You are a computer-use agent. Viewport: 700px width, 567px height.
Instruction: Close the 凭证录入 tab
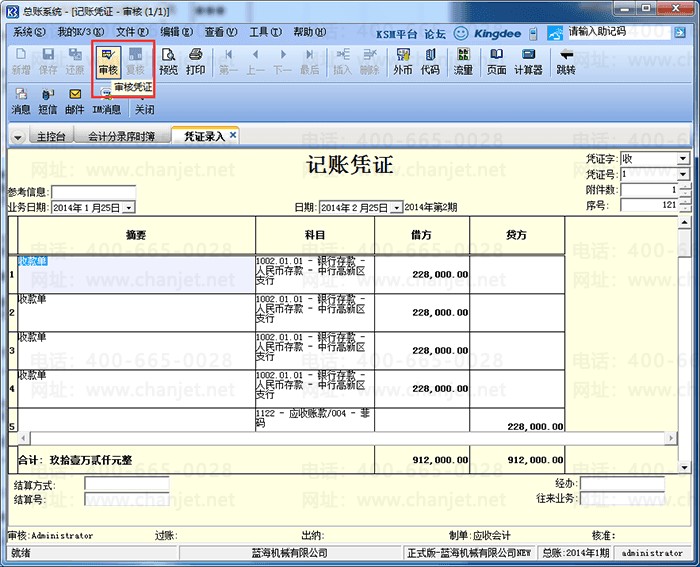coord(234,135)
